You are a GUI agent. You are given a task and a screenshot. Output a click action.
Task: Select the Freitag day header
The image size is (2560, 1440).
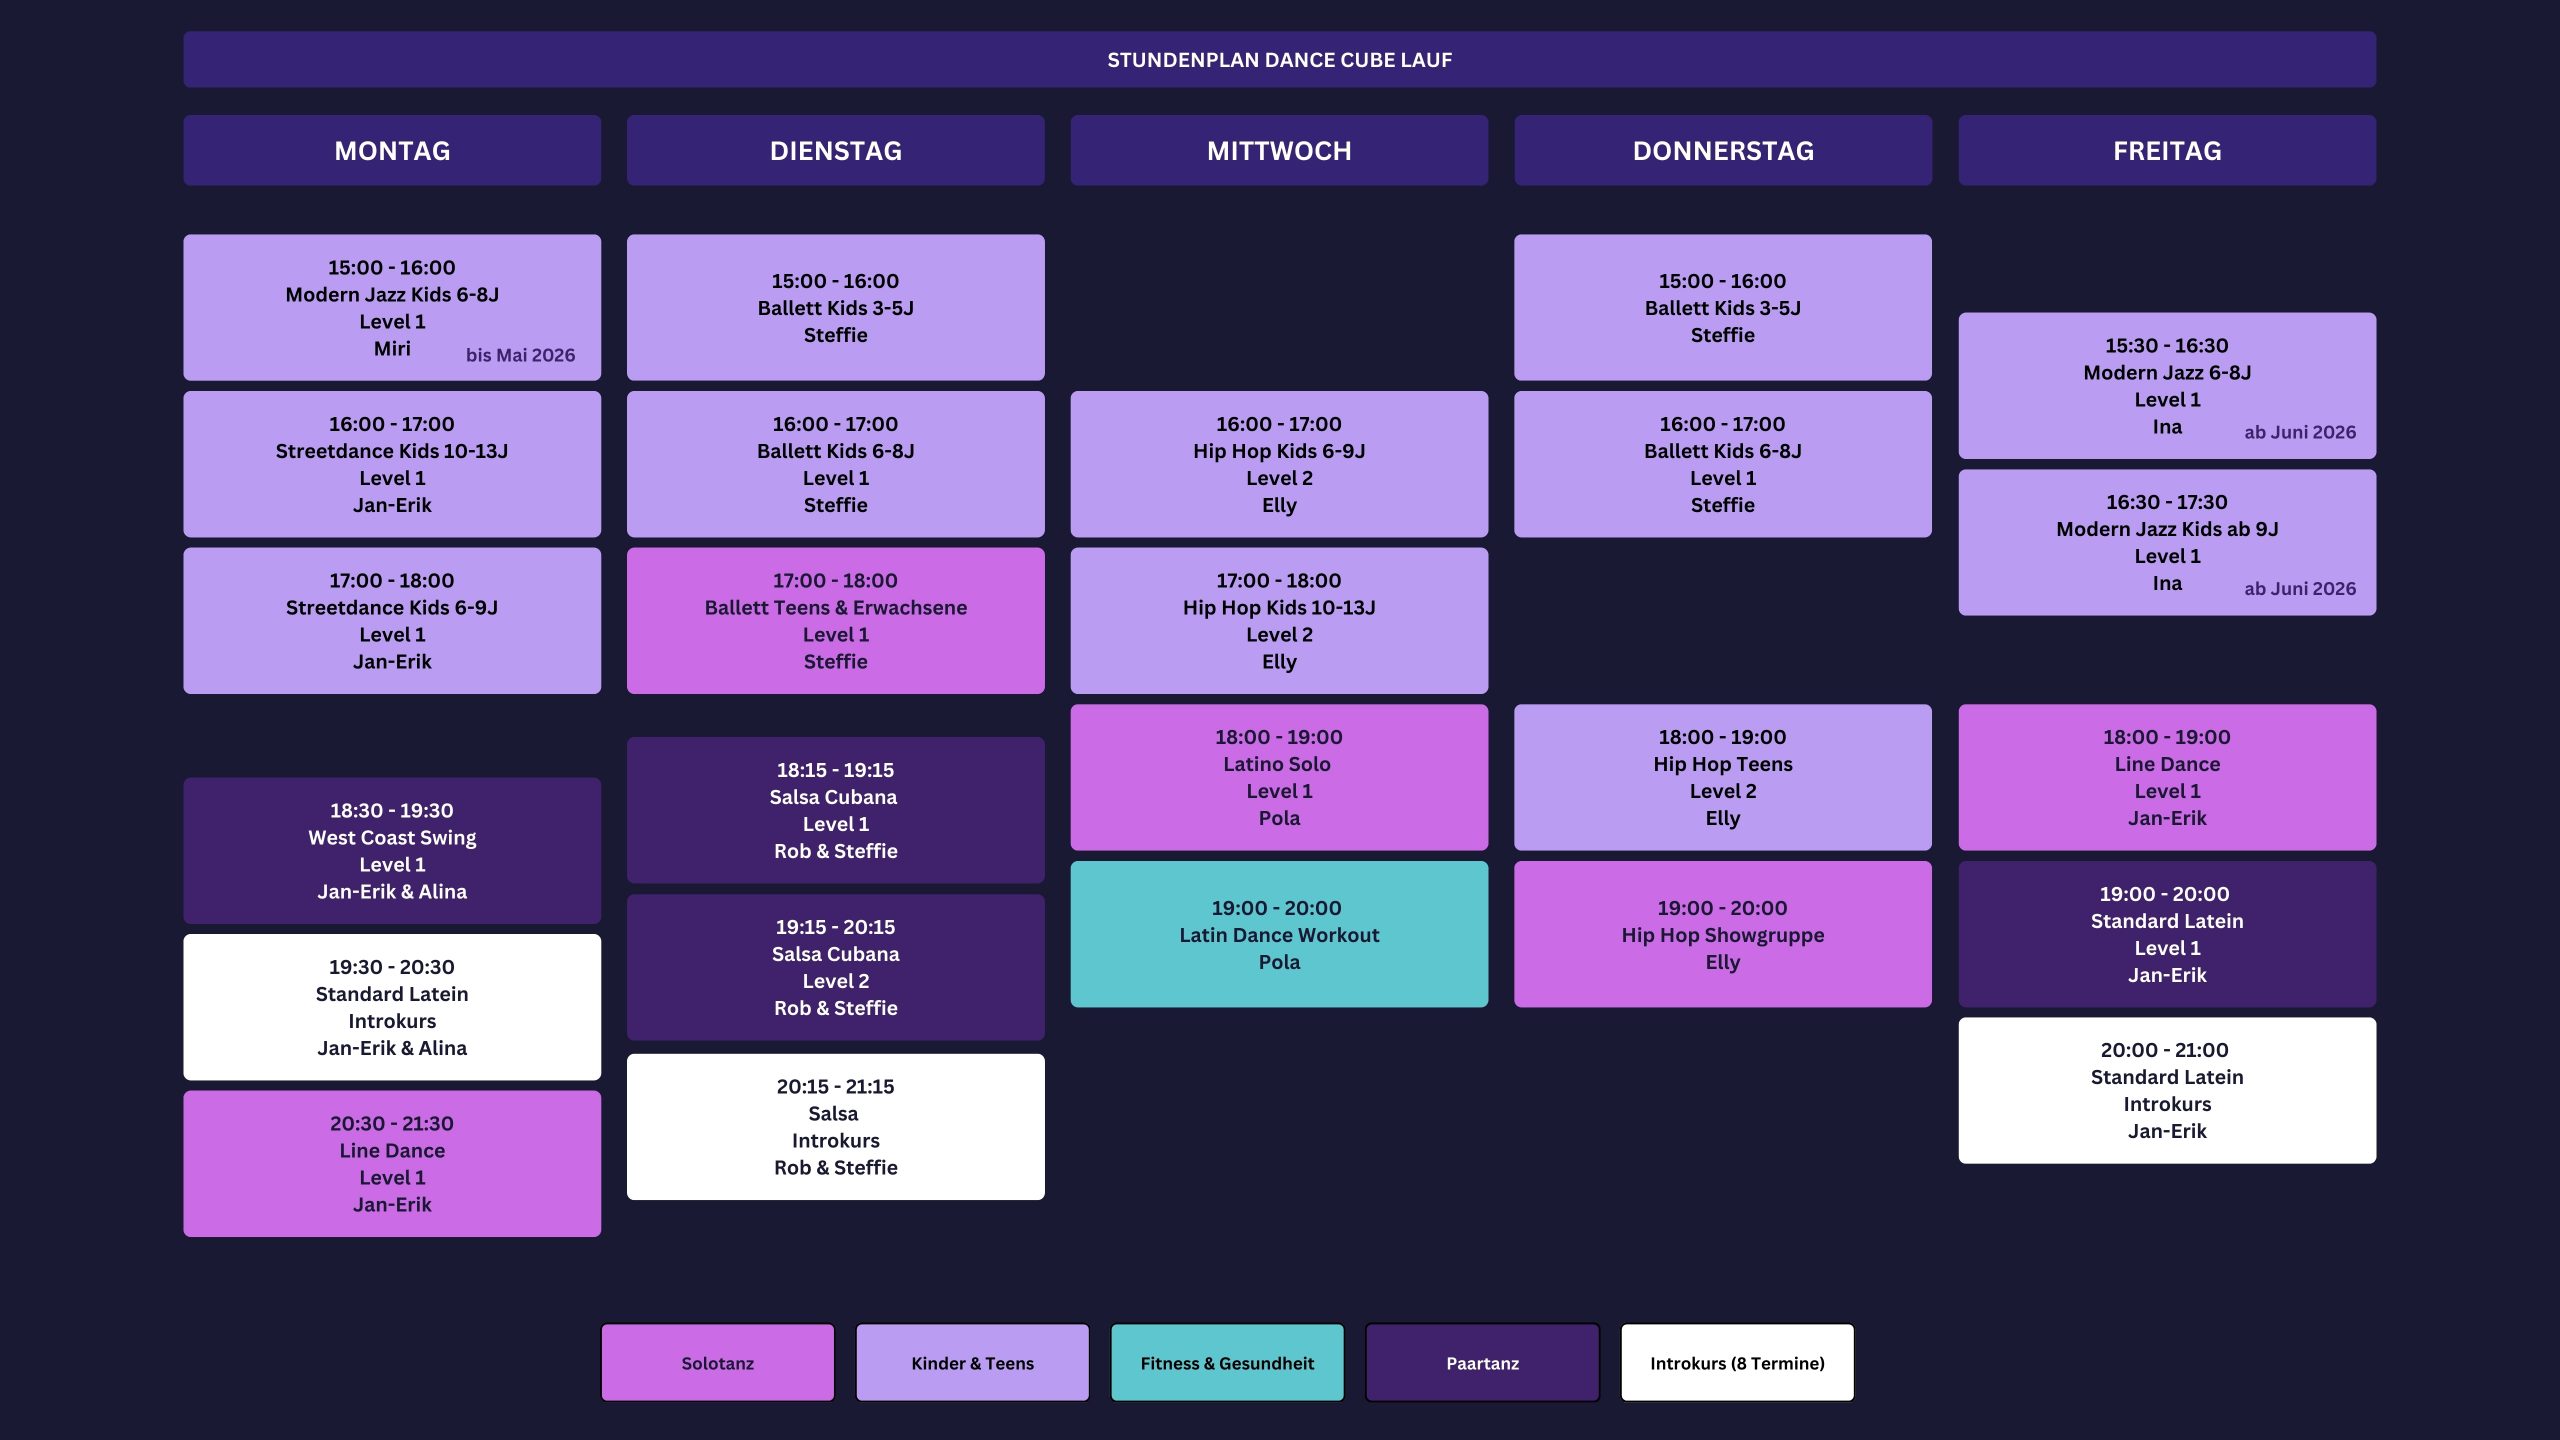(x=2166, y=150)
